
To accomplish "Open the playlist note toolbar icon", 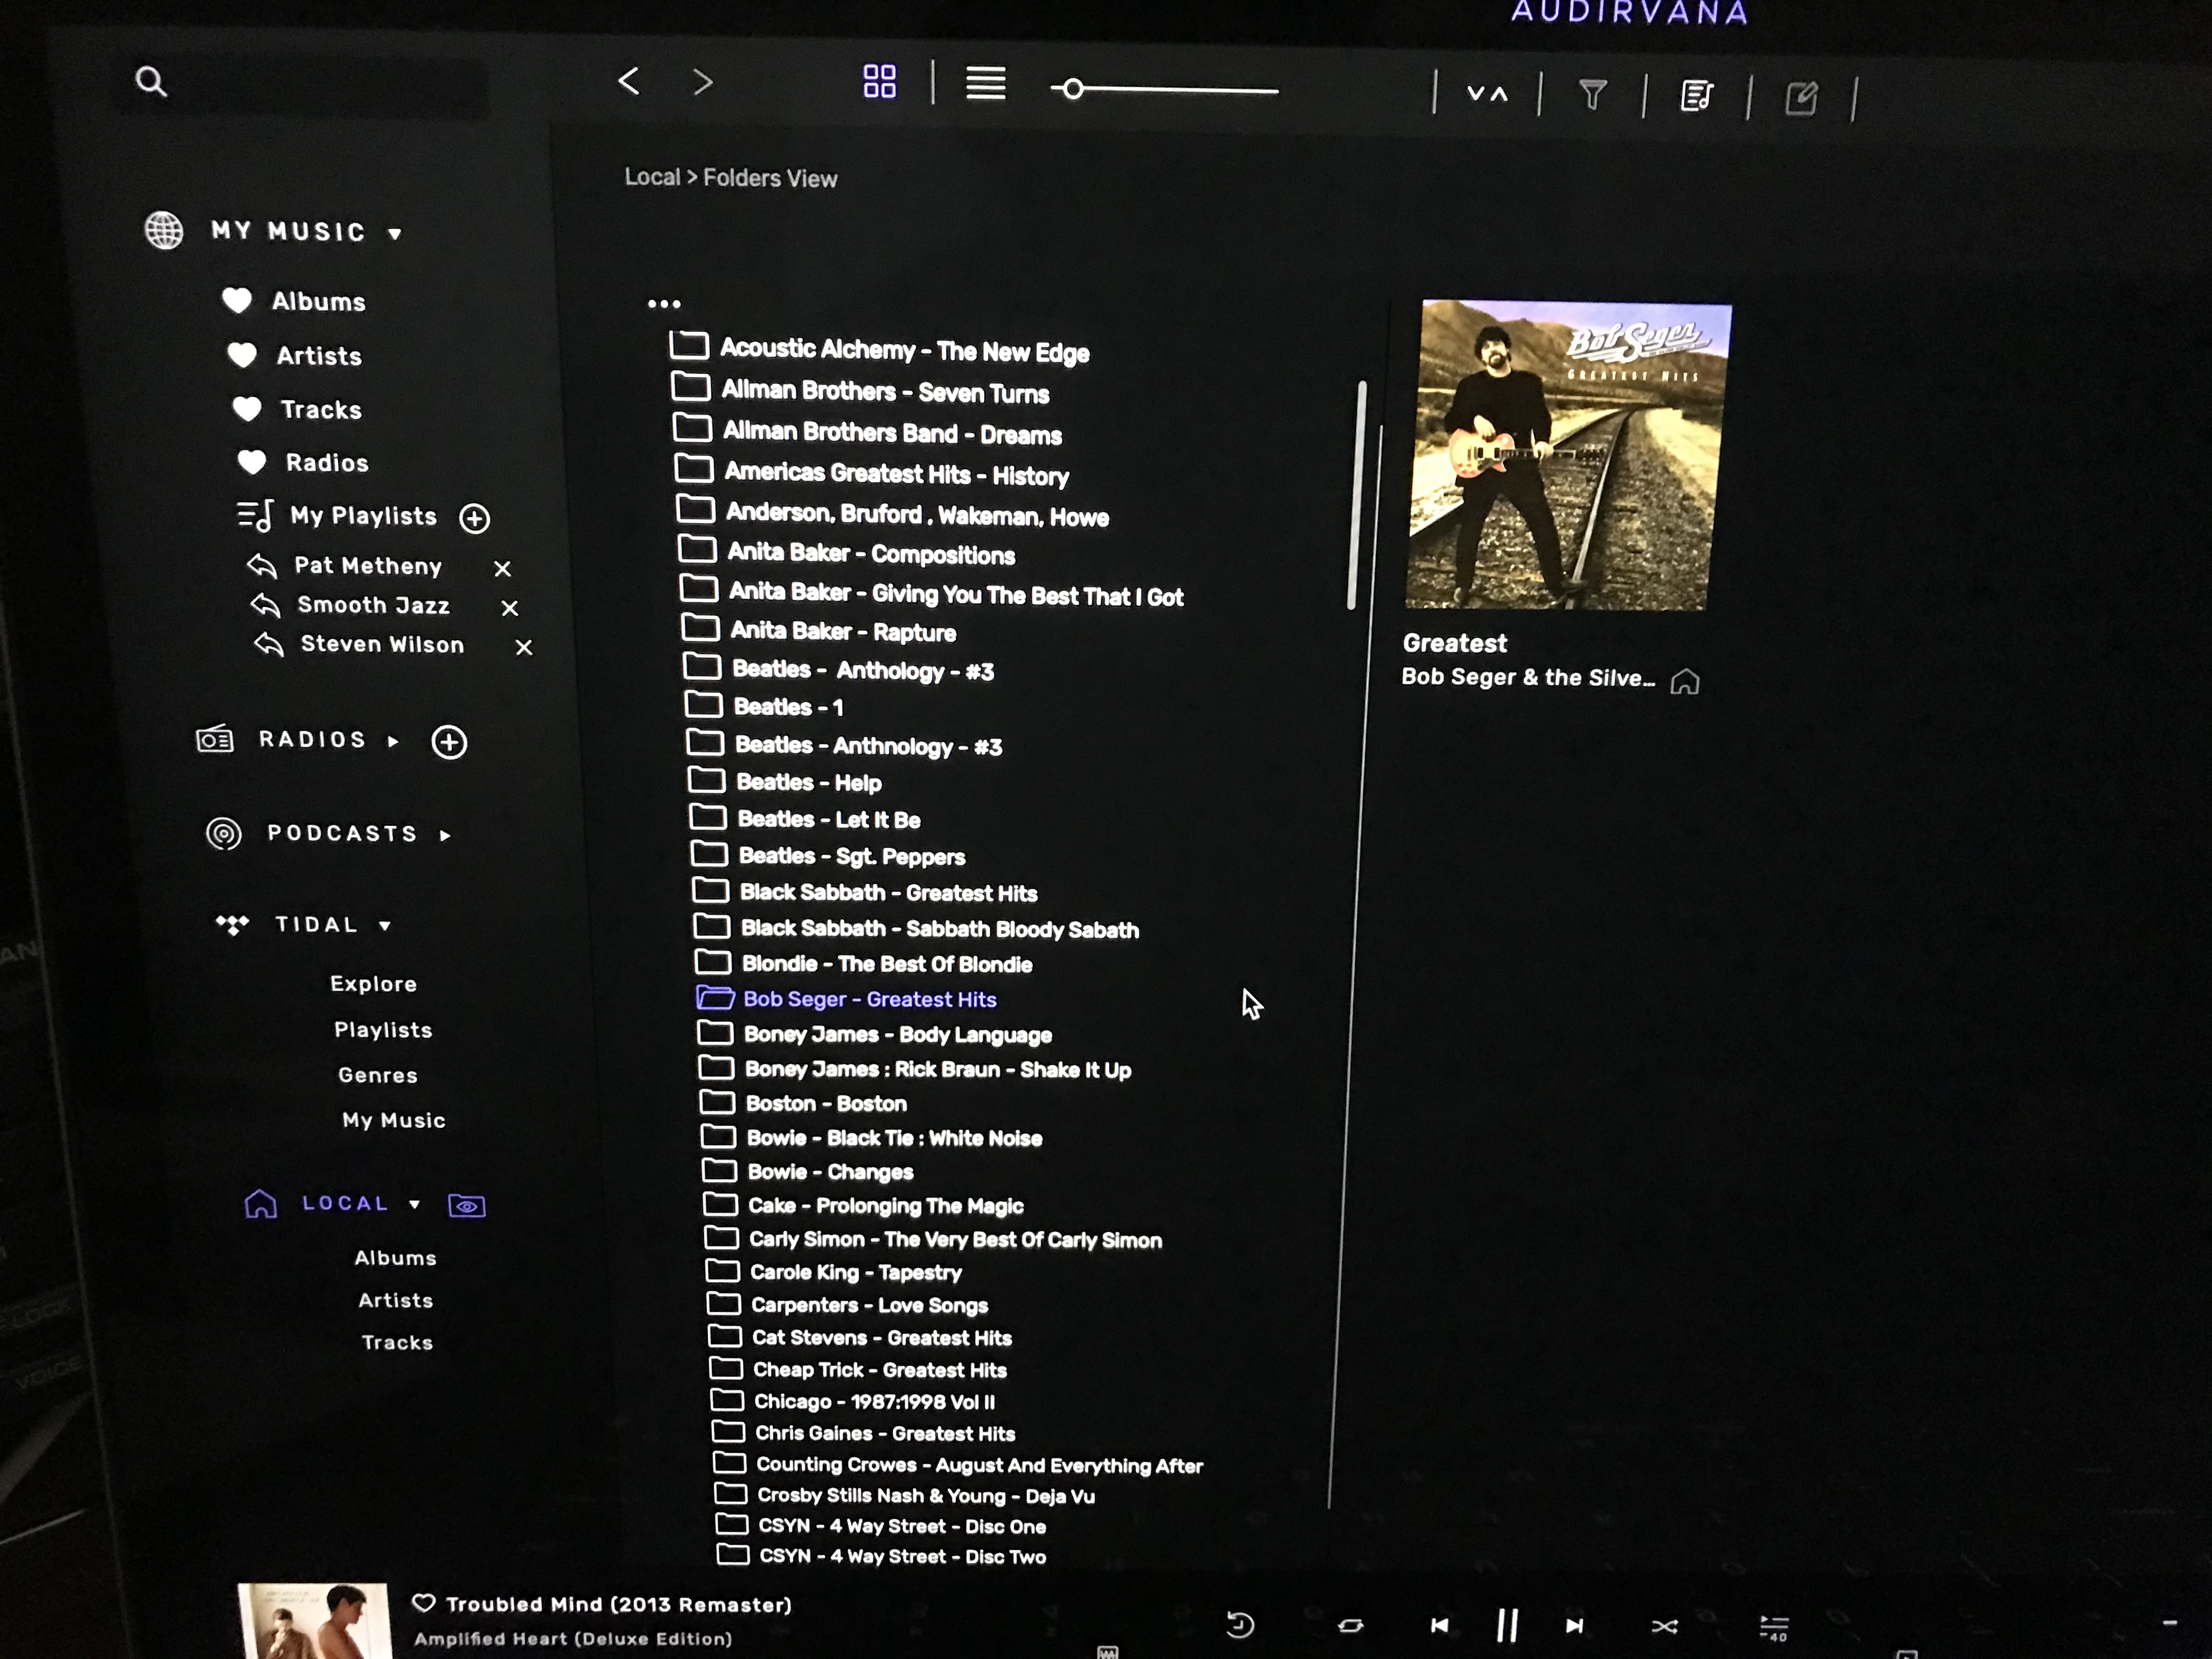I will 1696,97.
